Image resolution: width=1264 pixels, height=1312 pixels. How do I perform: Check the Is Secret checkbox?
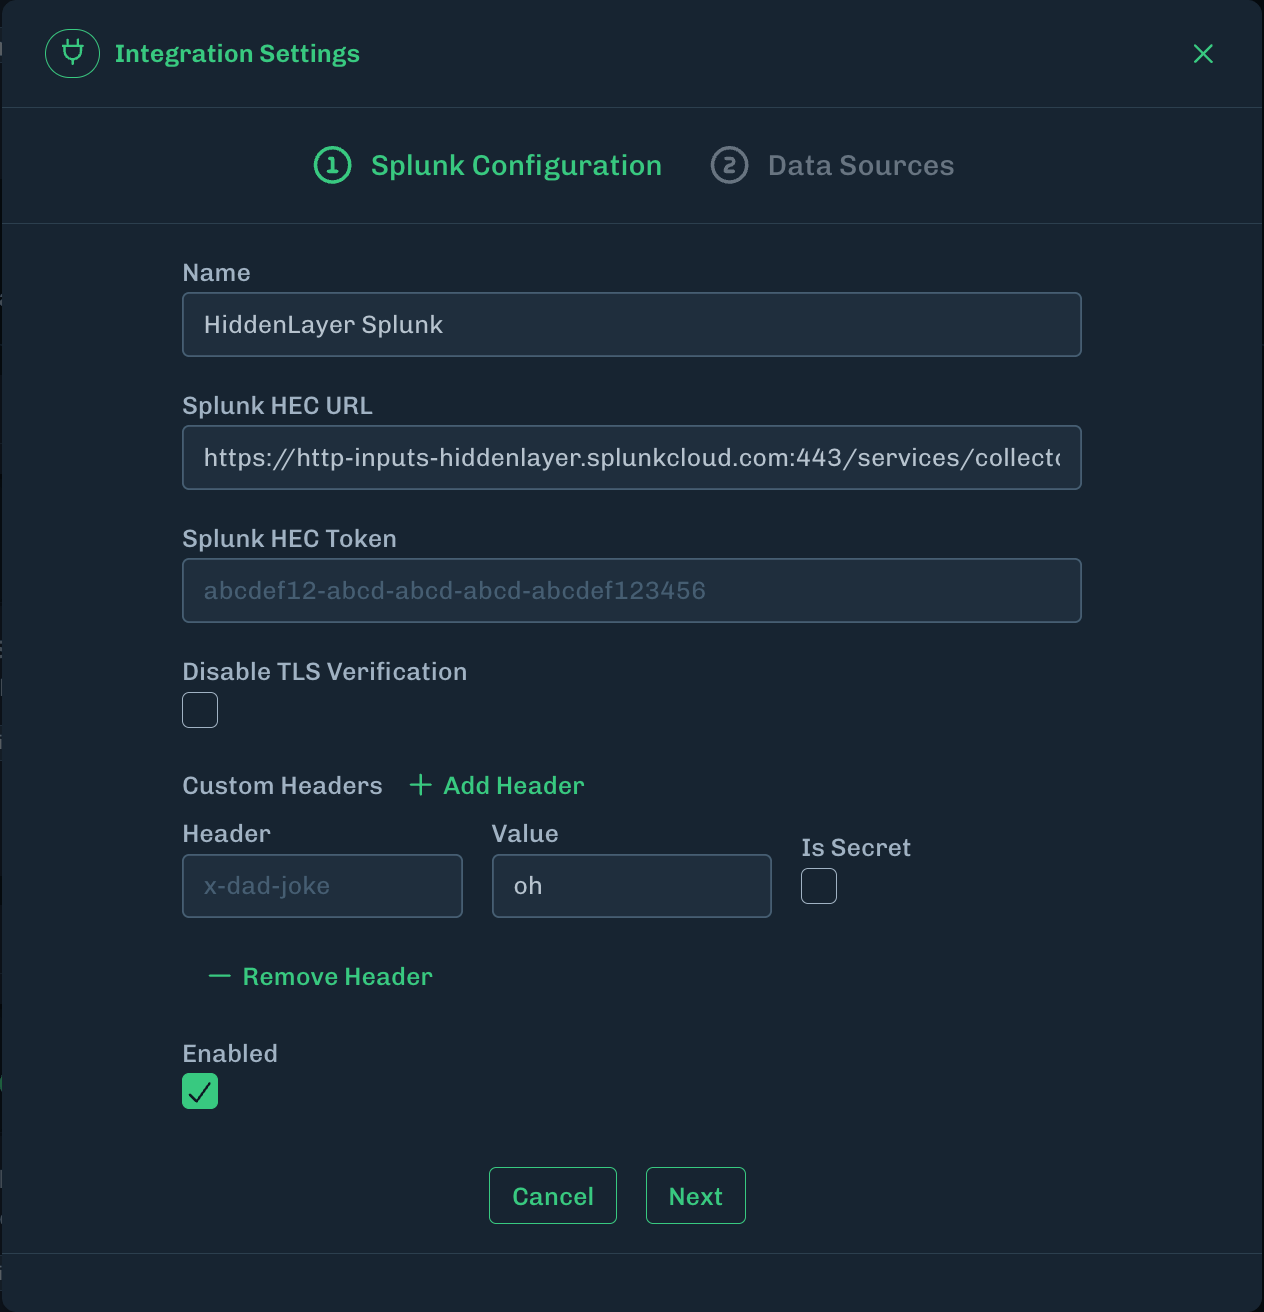pyautogui.click(x=819, y=886)
